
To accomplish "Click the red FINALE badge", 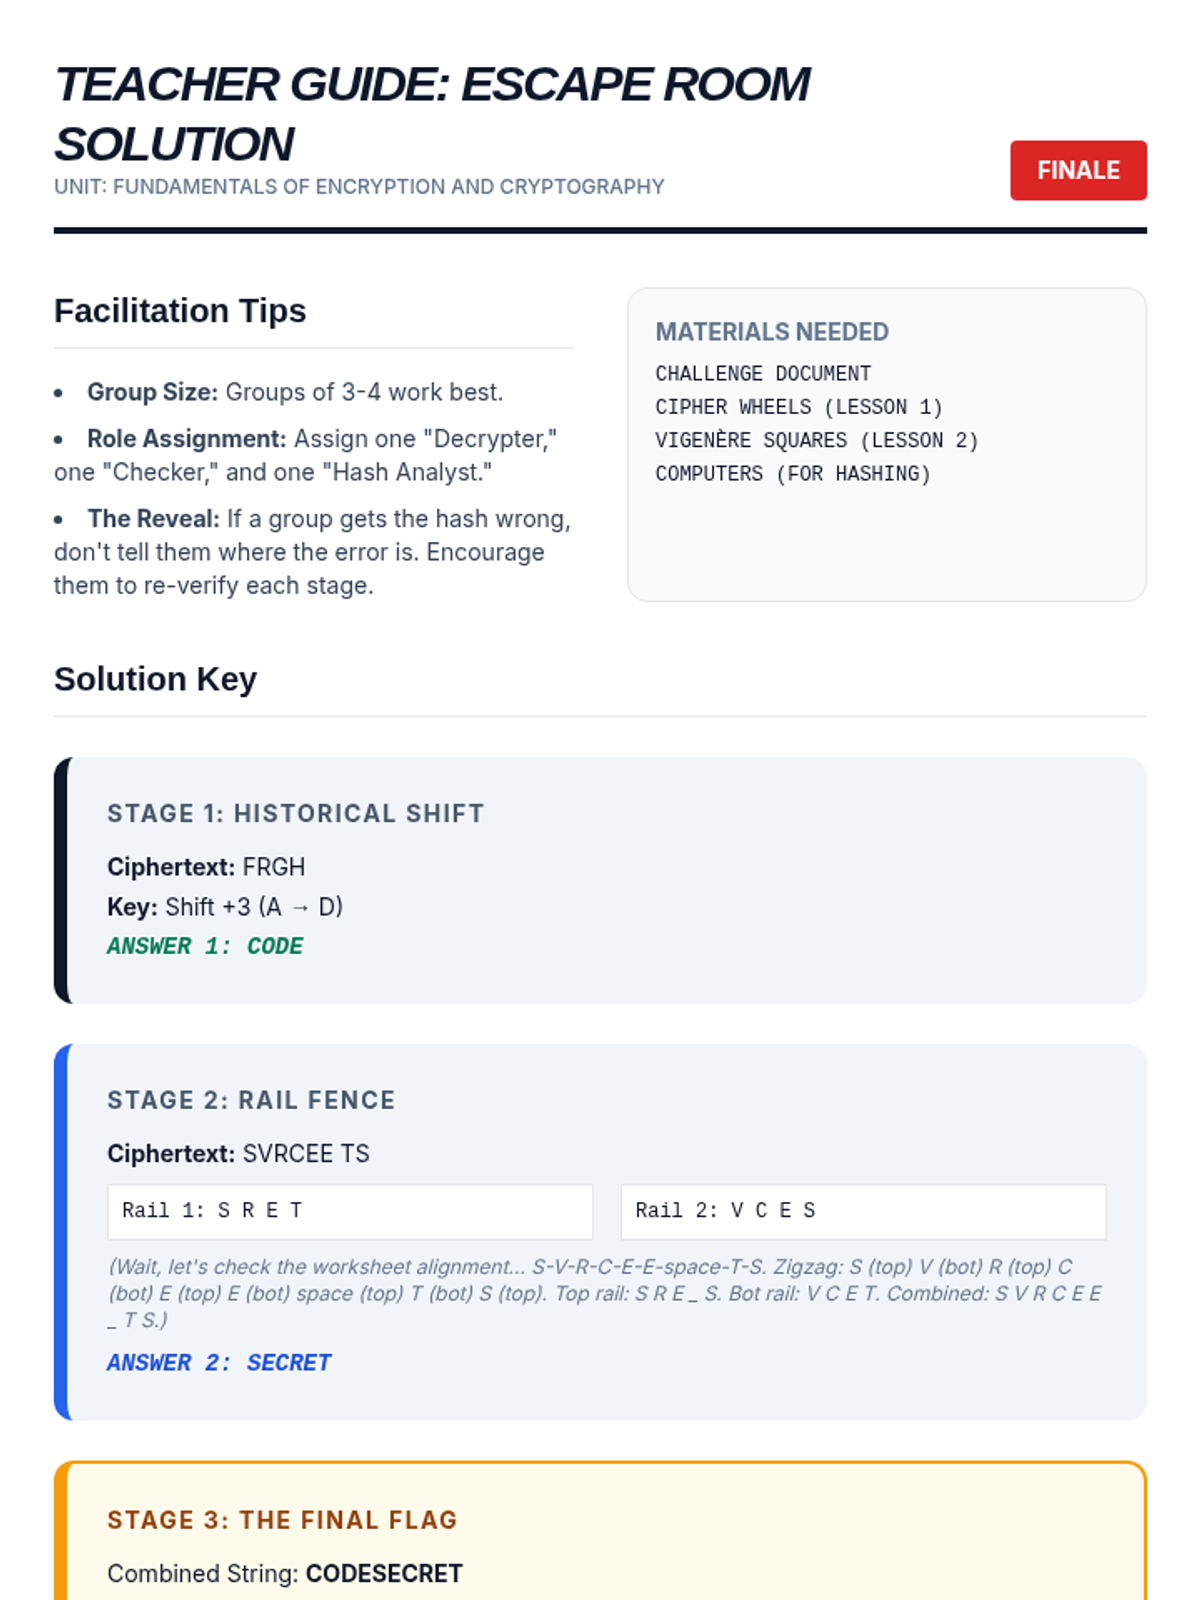I will coord(1078,170).
